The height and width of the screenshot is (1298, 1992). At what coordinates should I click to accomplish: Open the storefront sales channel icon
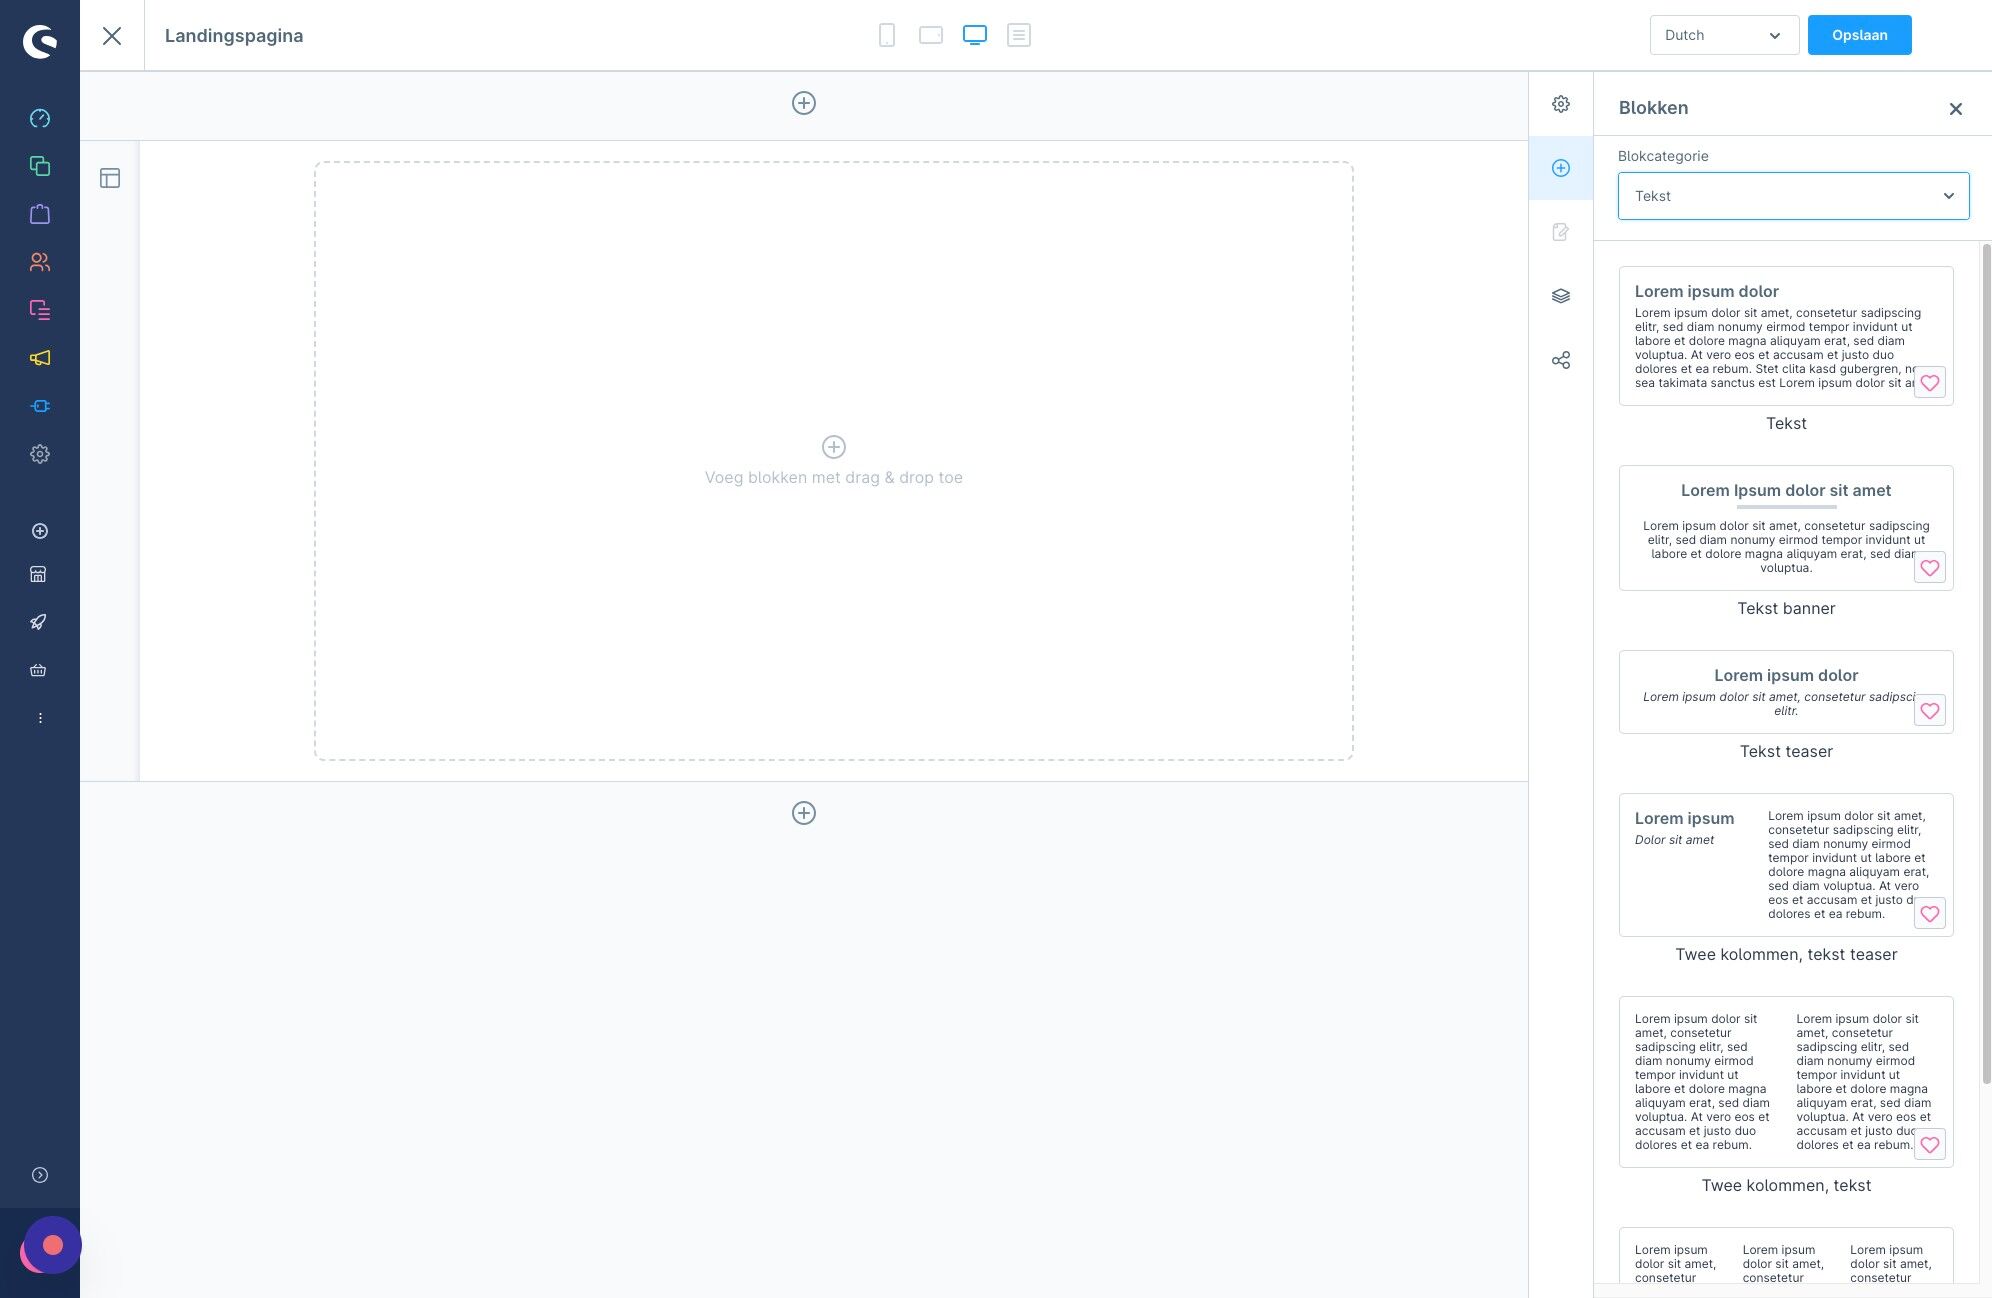38,574
